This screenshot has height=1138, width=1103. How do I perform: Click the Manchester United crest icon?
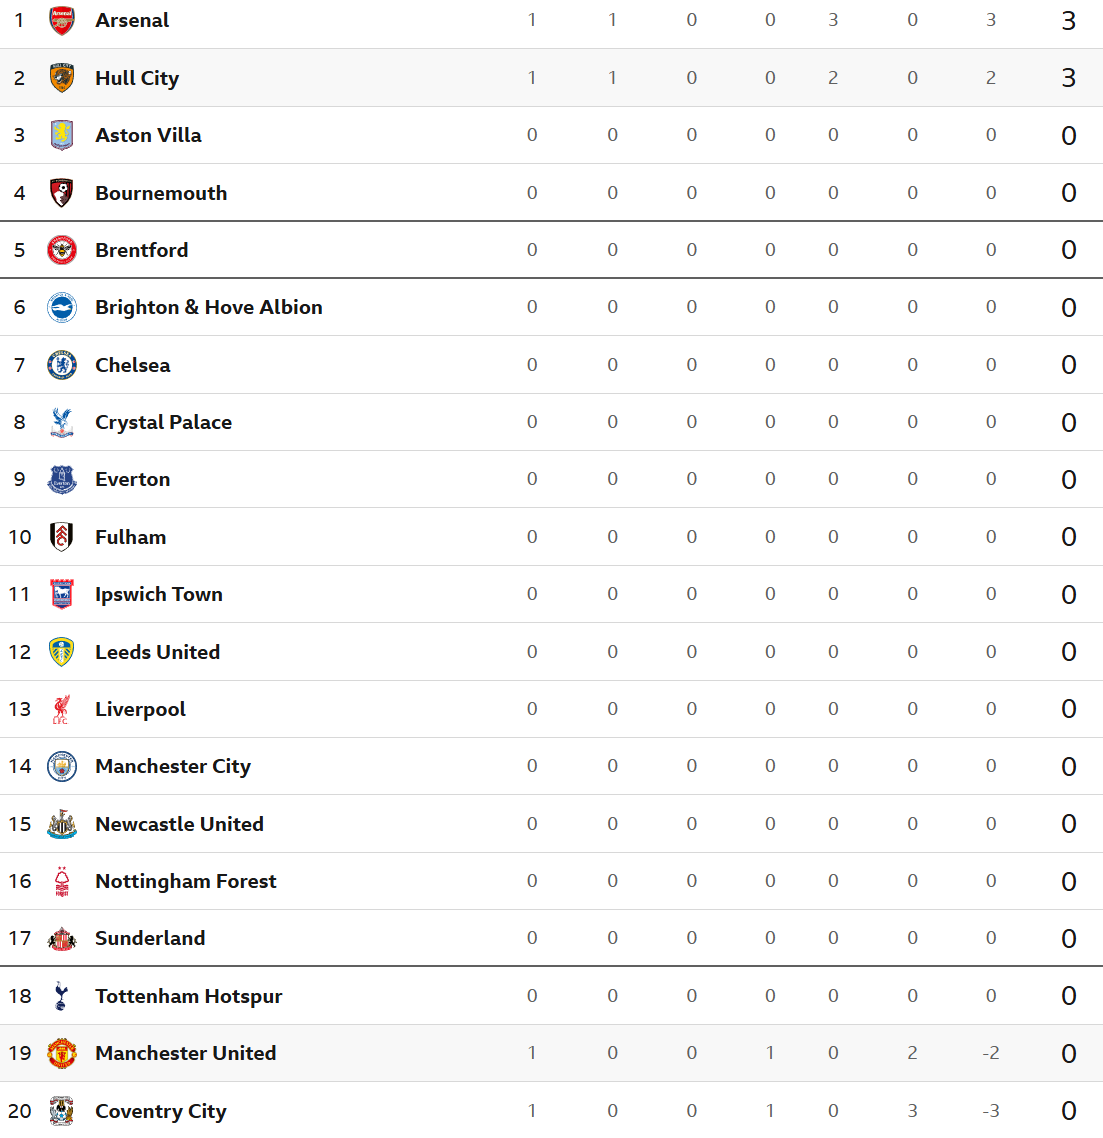pos(62,1053)
